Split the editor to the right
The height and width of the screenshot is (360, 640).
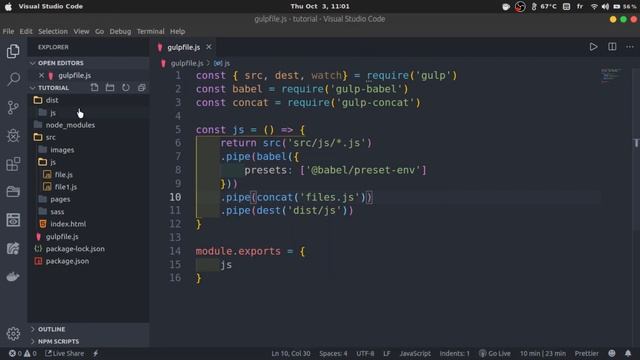point(612,47)
